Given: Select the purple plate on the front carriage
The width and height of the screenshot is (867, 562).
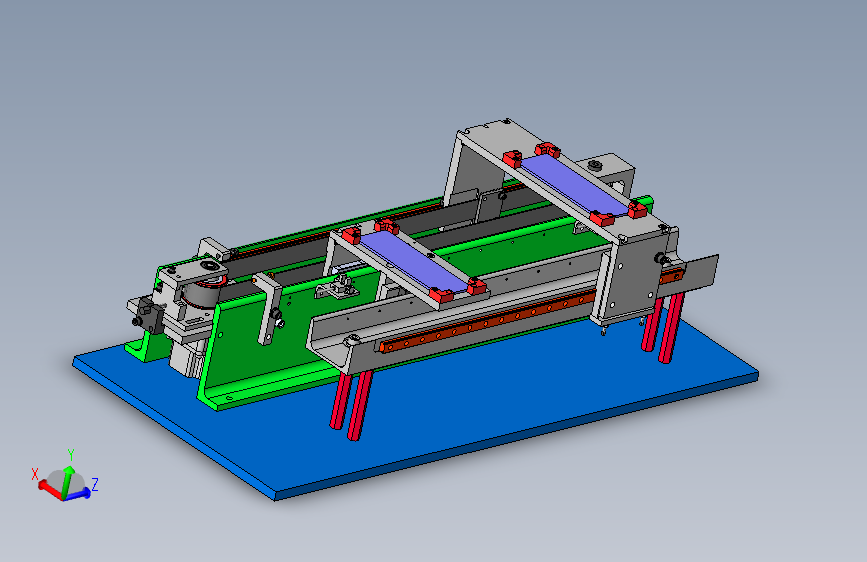Looking at the screenshot, I should point(414,261).
